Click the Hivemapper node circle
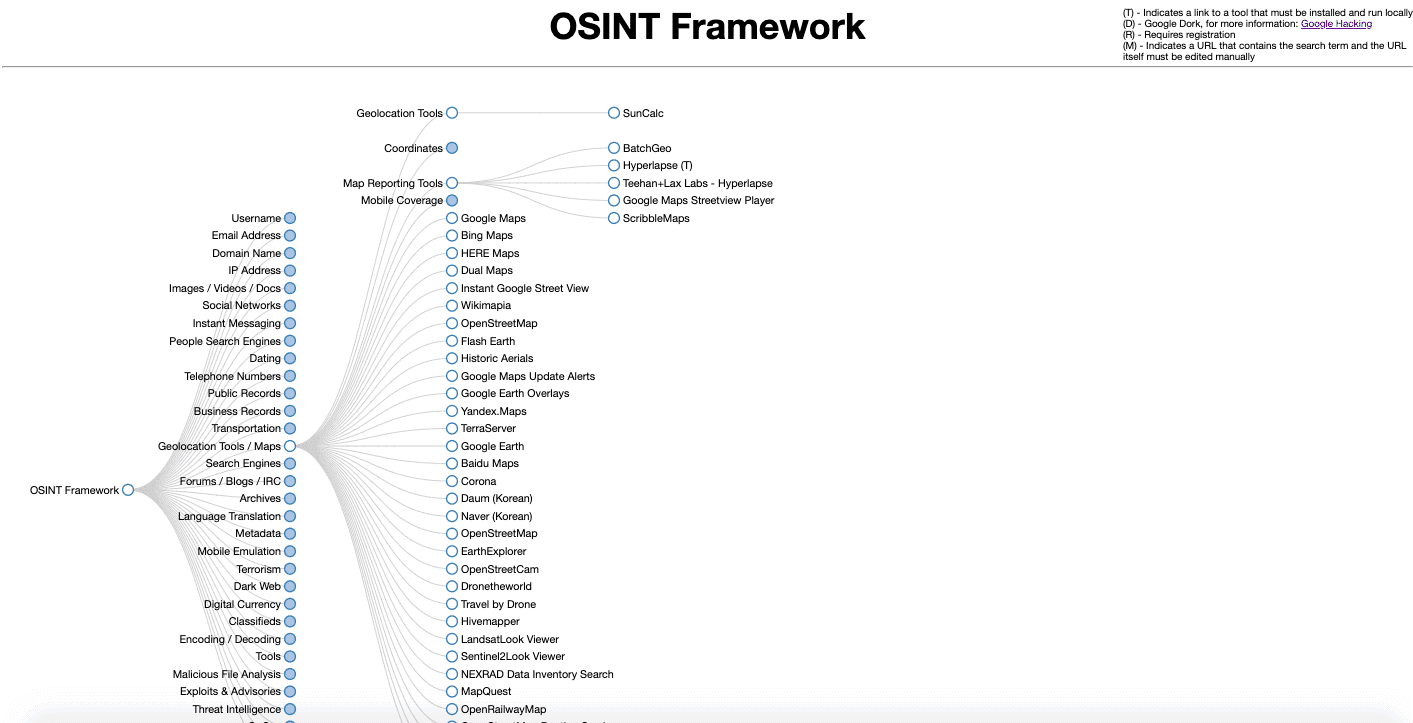 click(x=452, y=621)
